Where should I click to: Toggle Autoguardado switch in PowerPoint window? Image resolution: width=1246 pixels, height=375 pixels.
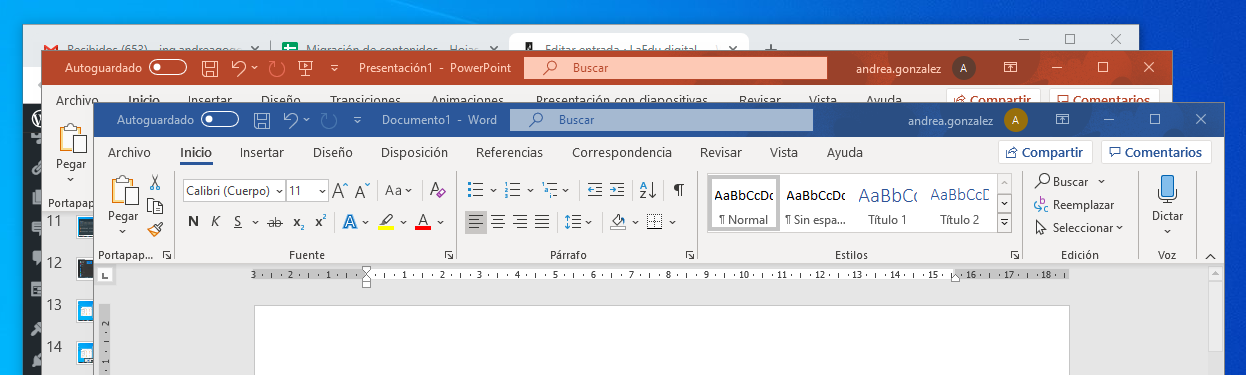[x=167, y=68]
